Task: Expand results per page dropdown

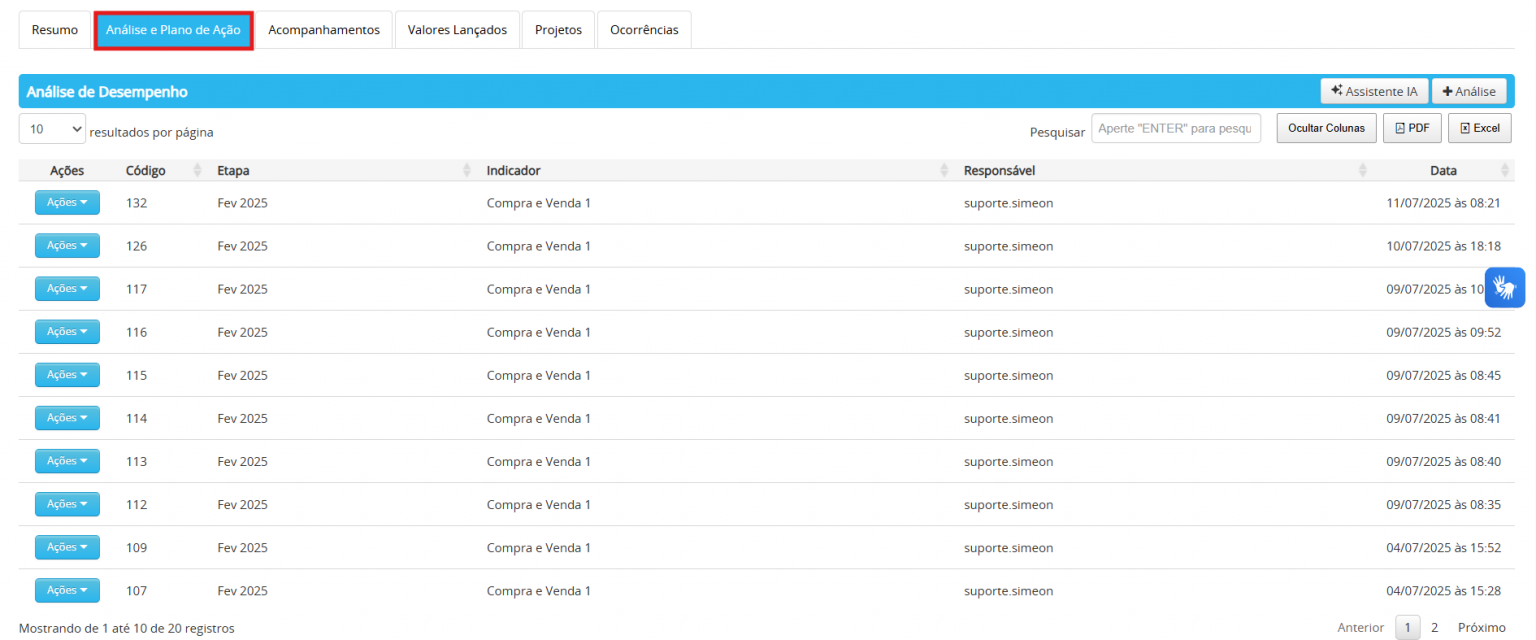Action: pyautogui.click(x=52, y=129)
